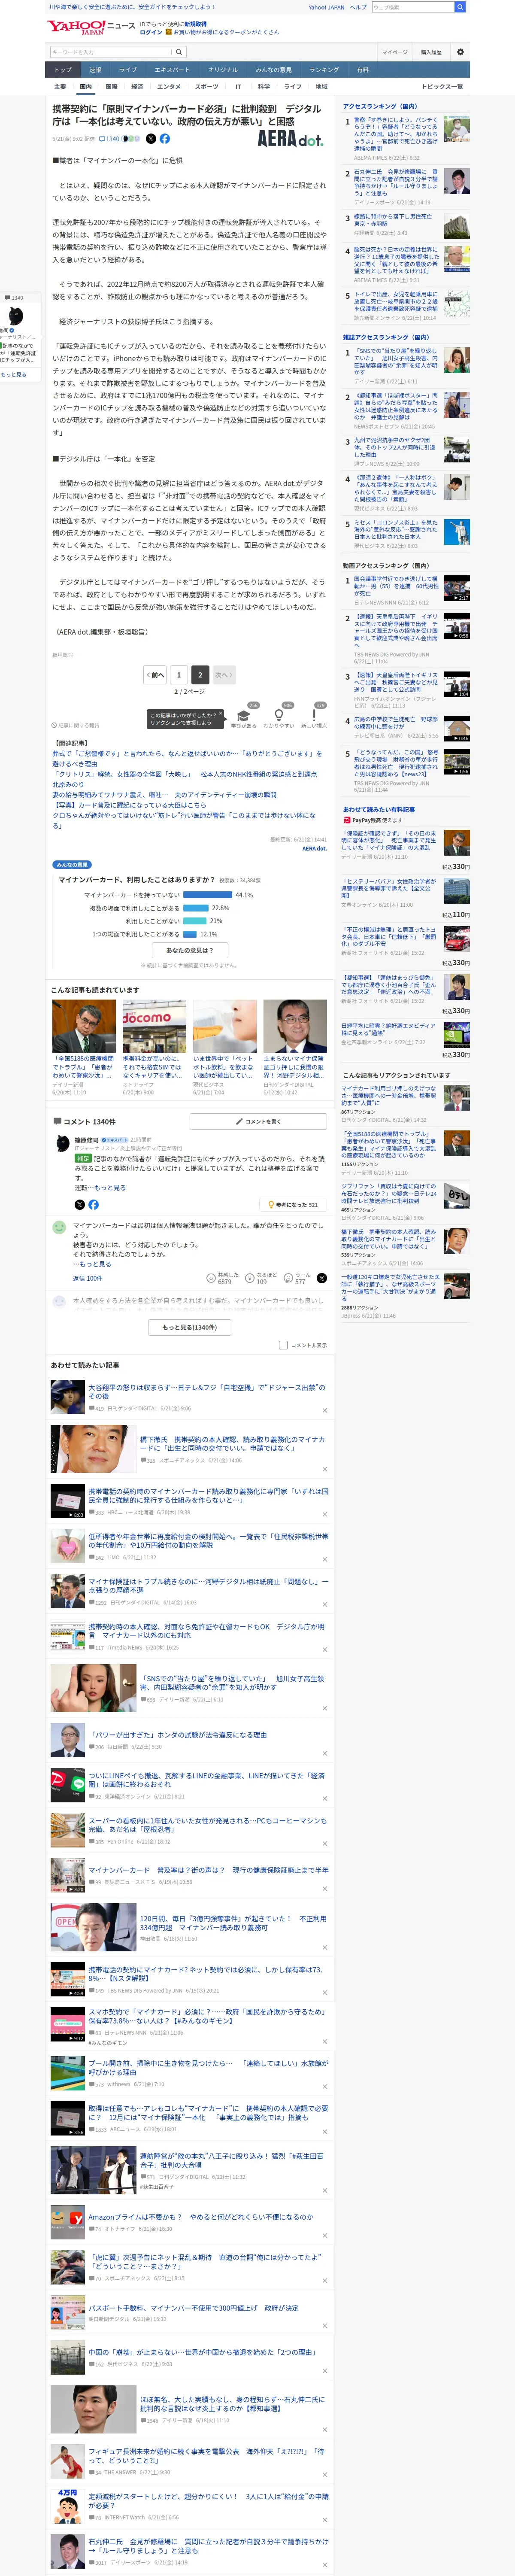This screenshot has height=2576, width=515.
Task: Open ランキング navigation tab
Action: pyautogui.click(x=324, y=70)
